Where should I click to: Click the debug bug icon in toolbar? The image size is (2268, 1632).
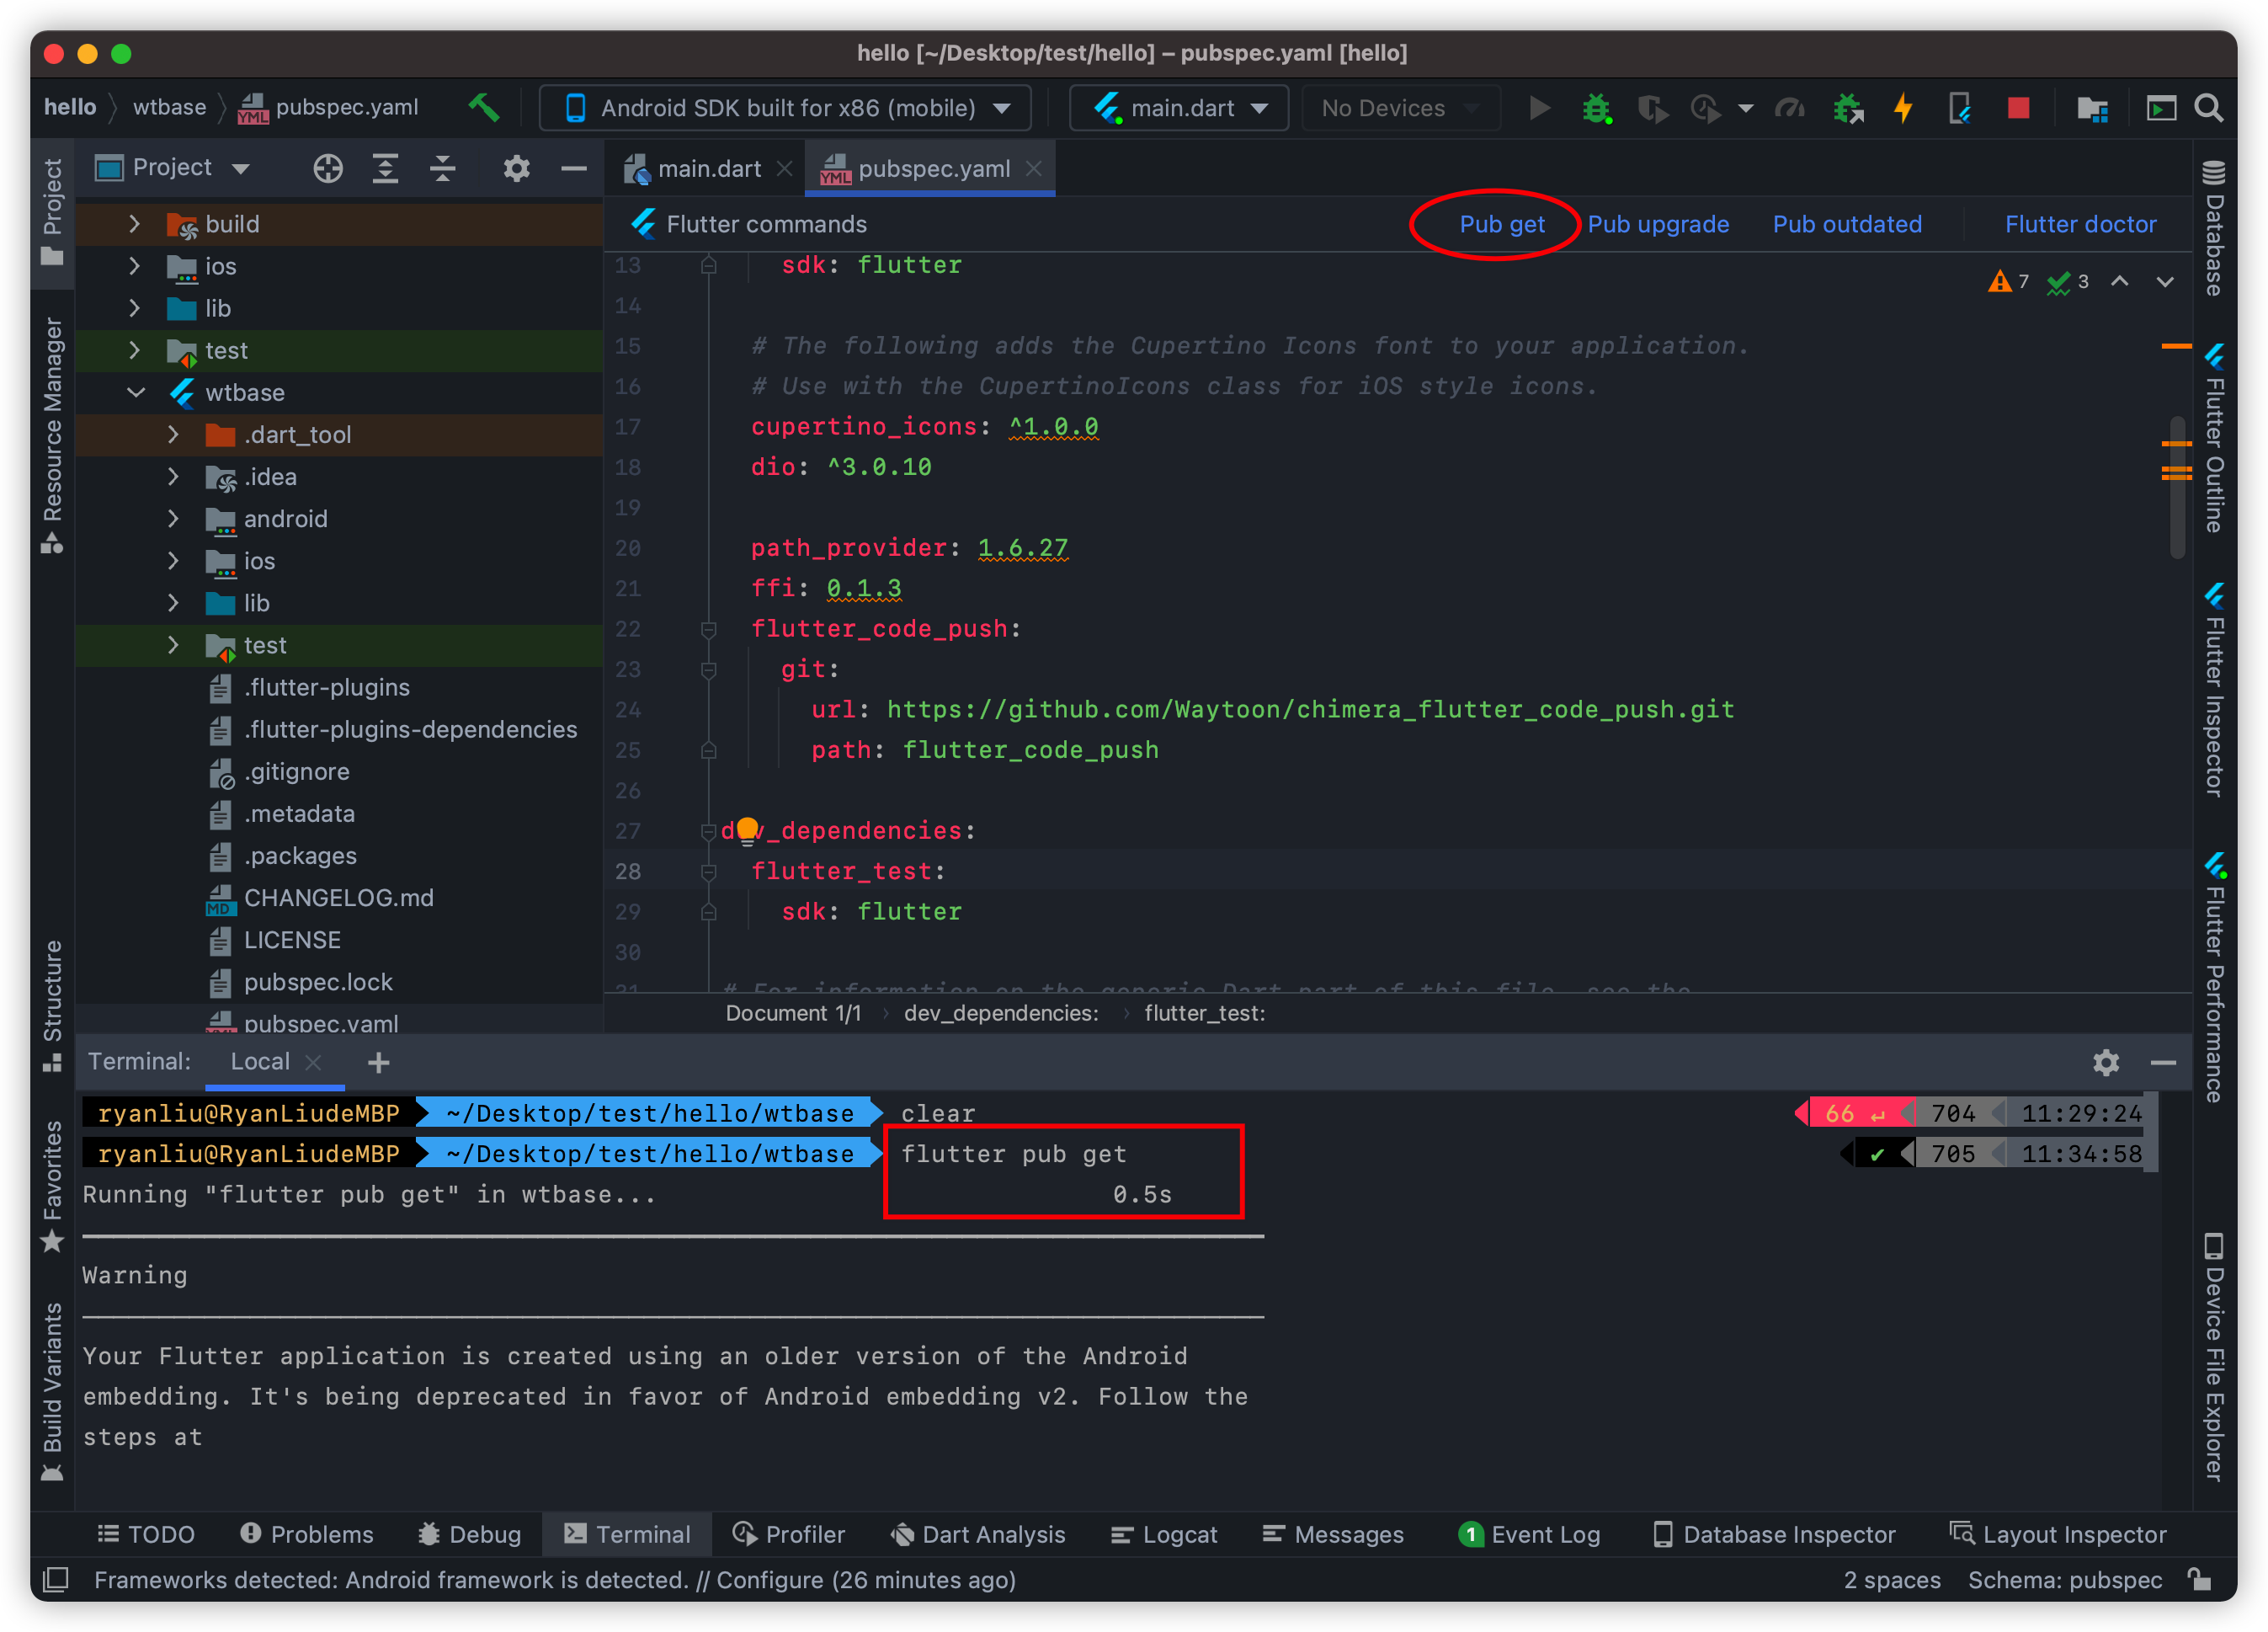click(1594, 111)
